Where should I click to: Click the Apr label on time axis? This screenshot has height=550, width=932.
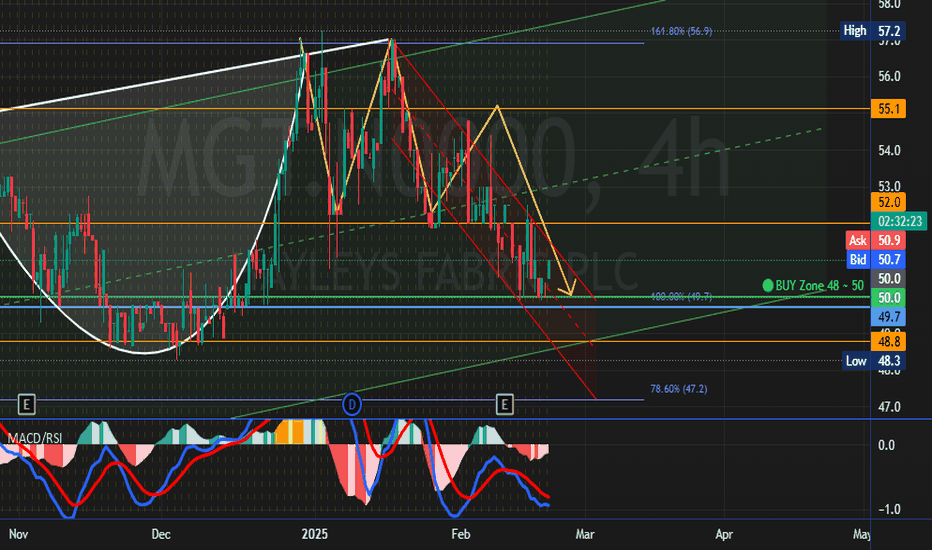pos(724,534)
